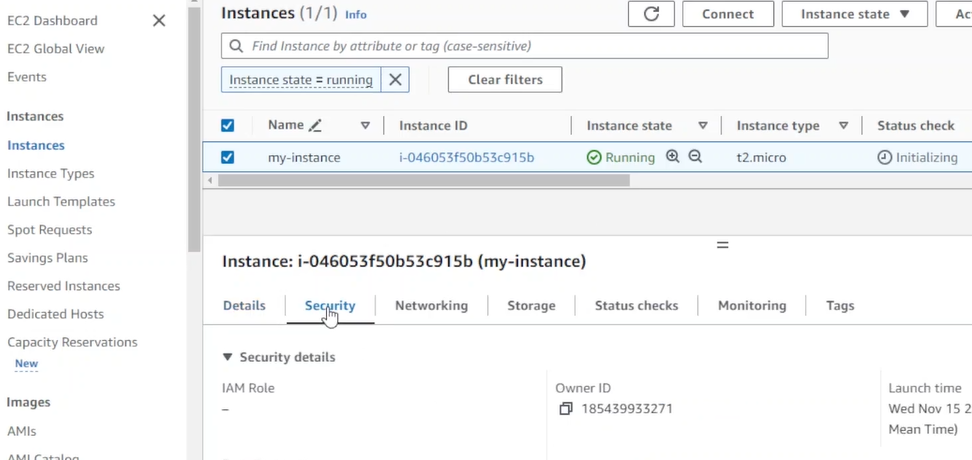Screen dimensions: 972x460
Task: Collapse the Security details section
Action: click(228, 357)
